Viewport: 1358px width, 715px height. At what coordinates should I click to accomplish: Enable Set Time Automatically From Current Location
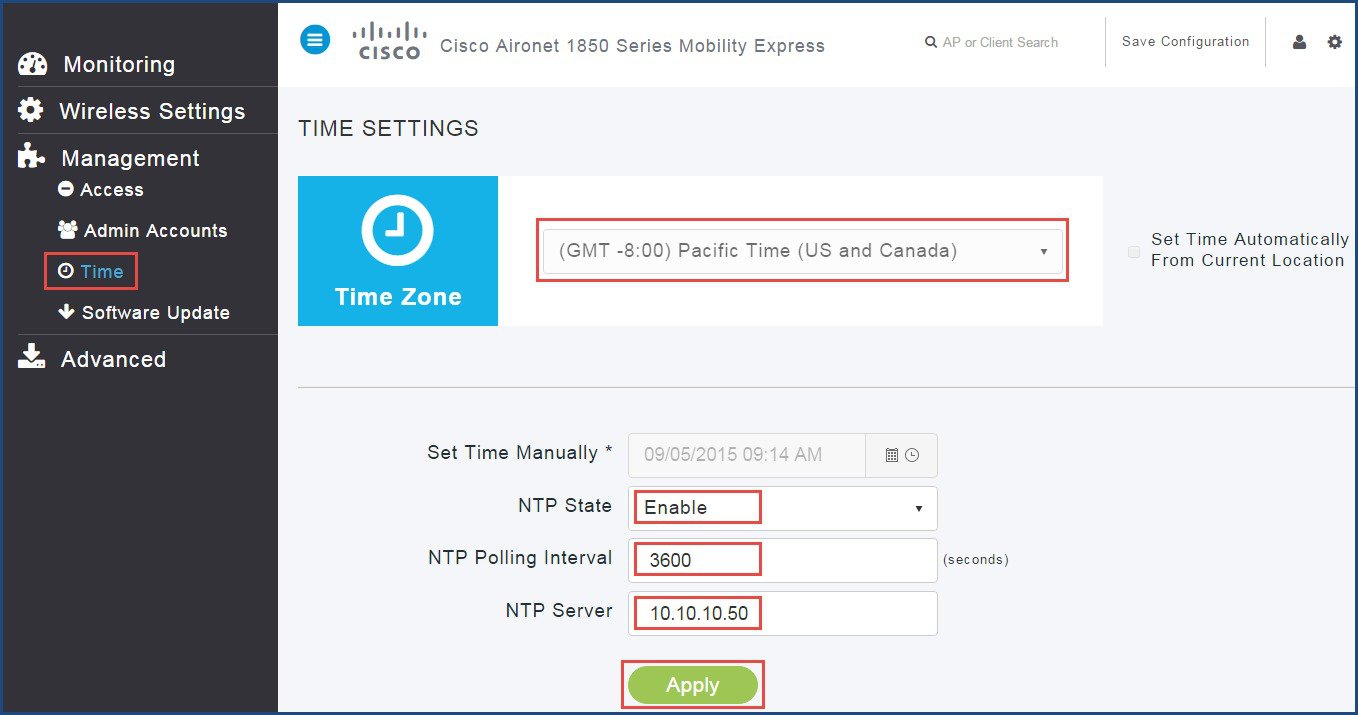pyautogui.click(x=1134, y=252)
